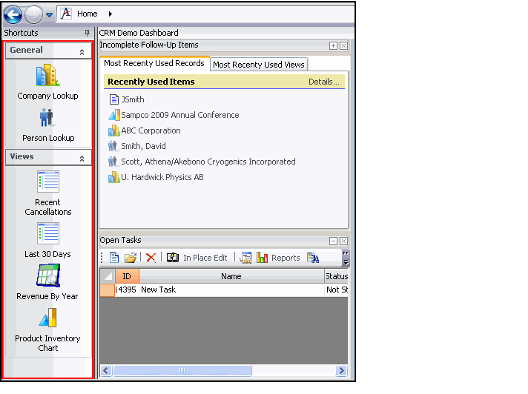Open the JSmith recent record

(133, 100)
